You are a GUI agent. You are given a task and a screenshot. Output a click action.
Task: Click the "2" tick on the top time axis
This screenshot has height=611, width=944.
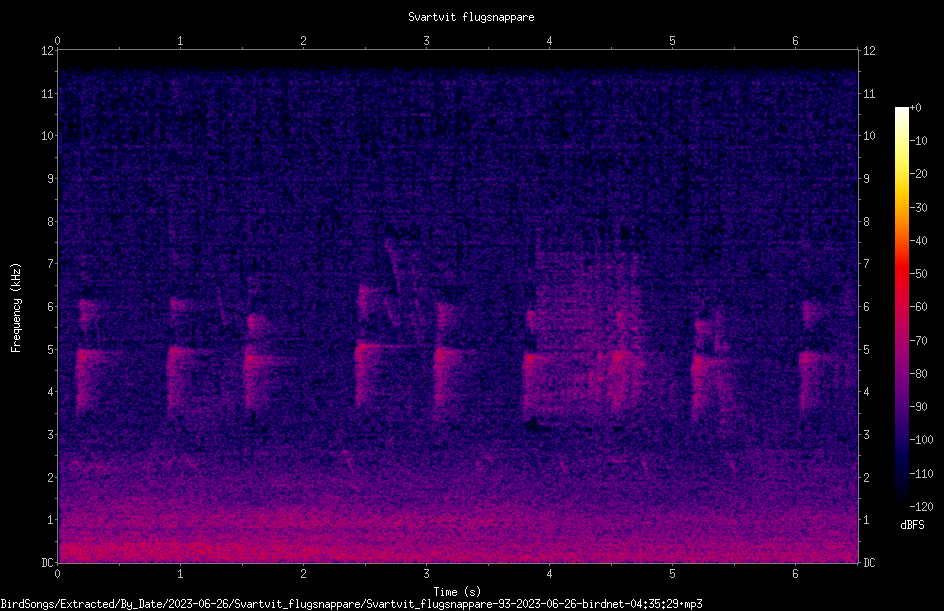(x=303, y=41)
